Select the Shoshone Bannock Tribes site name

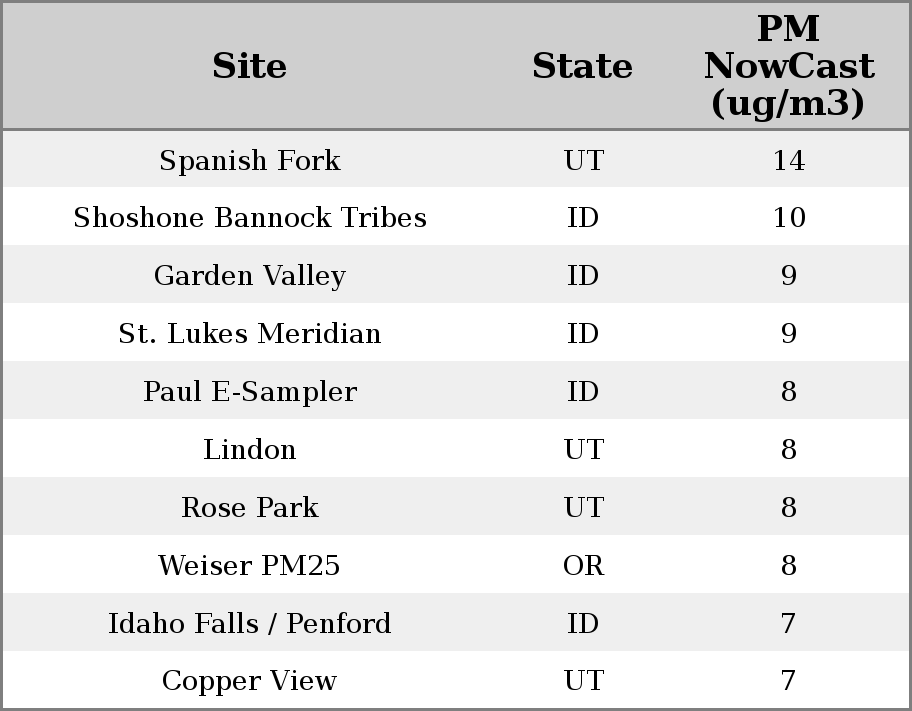(250, 218)
